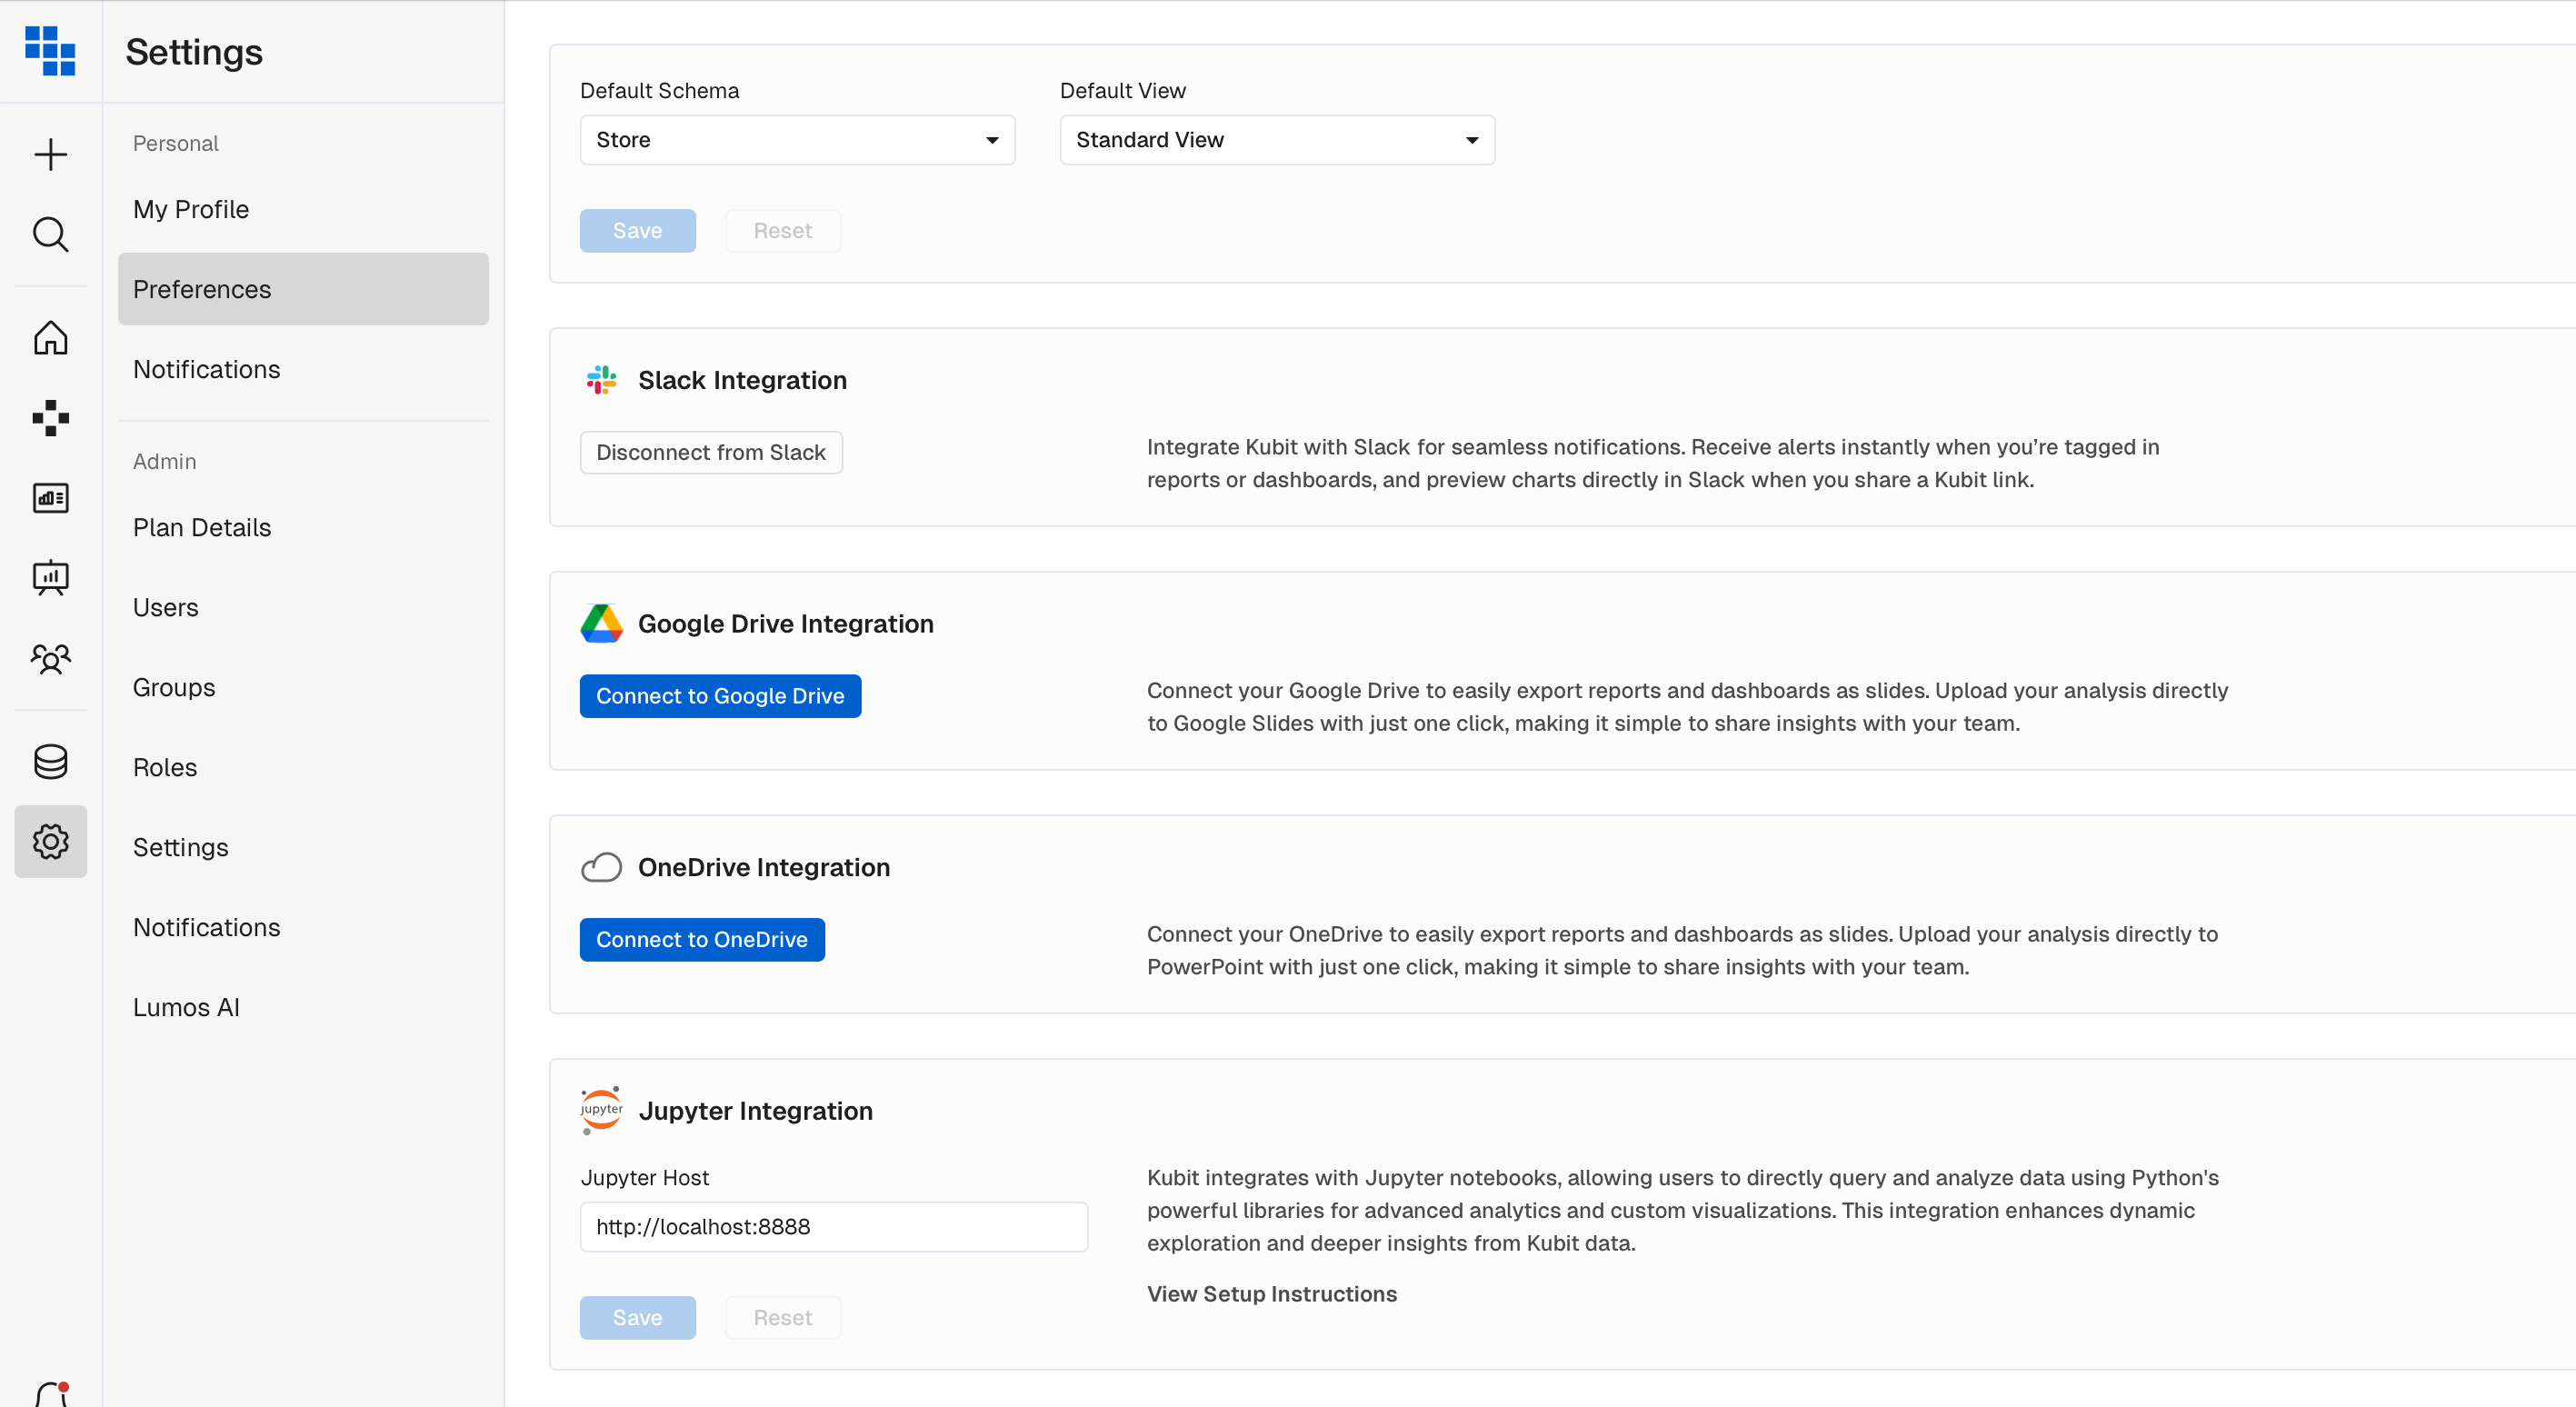Expand the Default Schema dropdown
2576x1407 pixels.
point(797,140)
